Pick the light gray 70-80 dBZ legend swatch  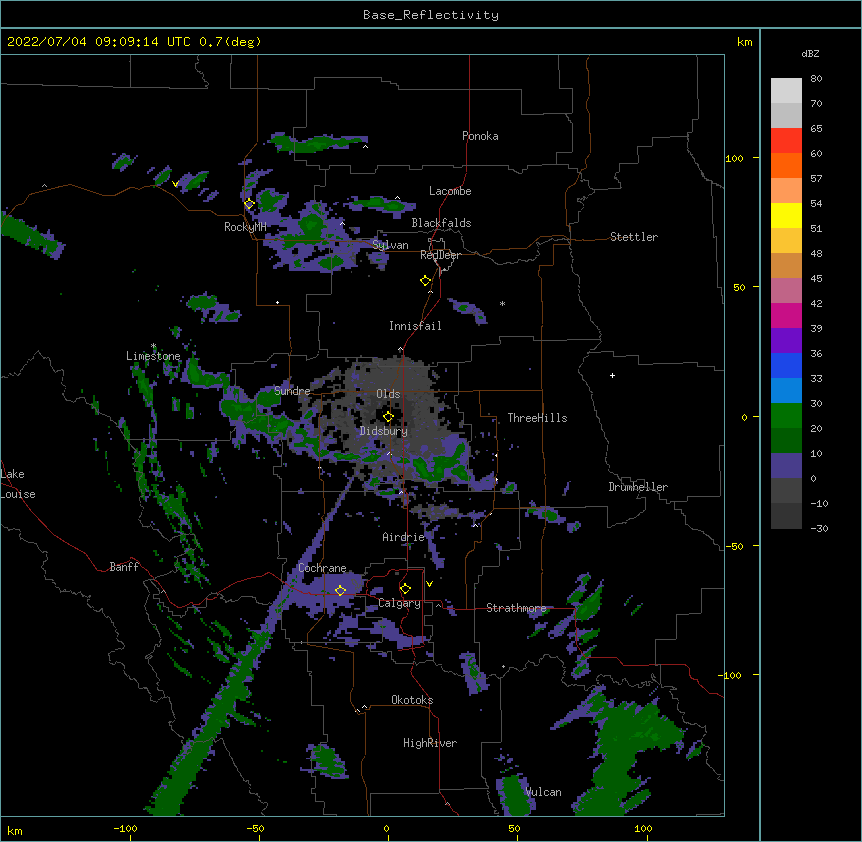786,91
